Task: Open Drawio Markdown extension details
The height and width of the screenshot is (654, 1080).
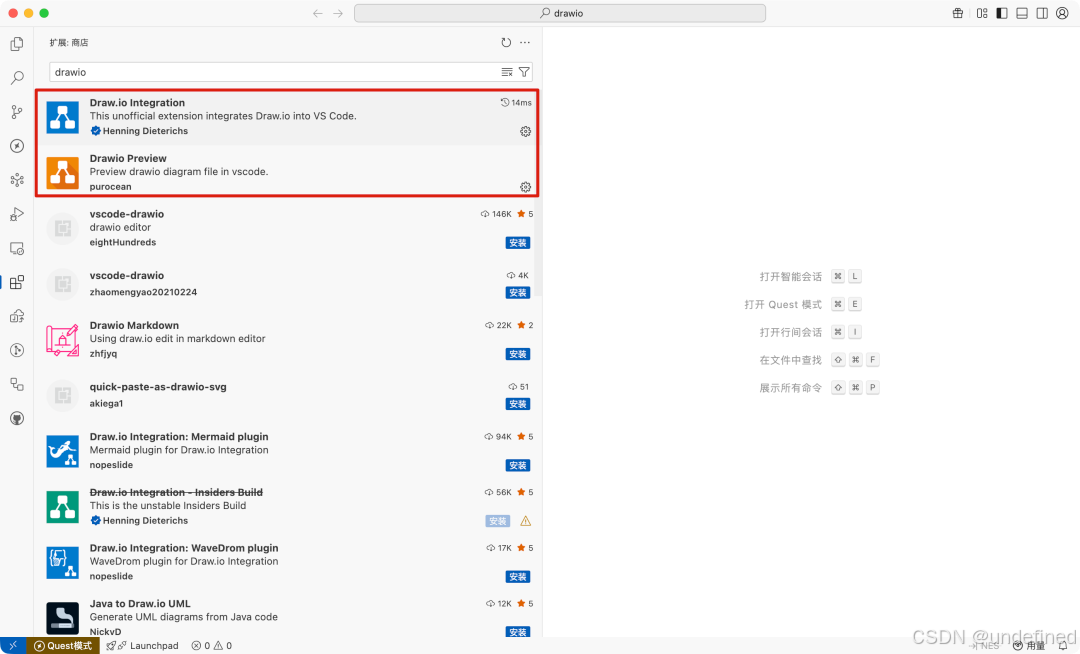Action: [287, 339]
